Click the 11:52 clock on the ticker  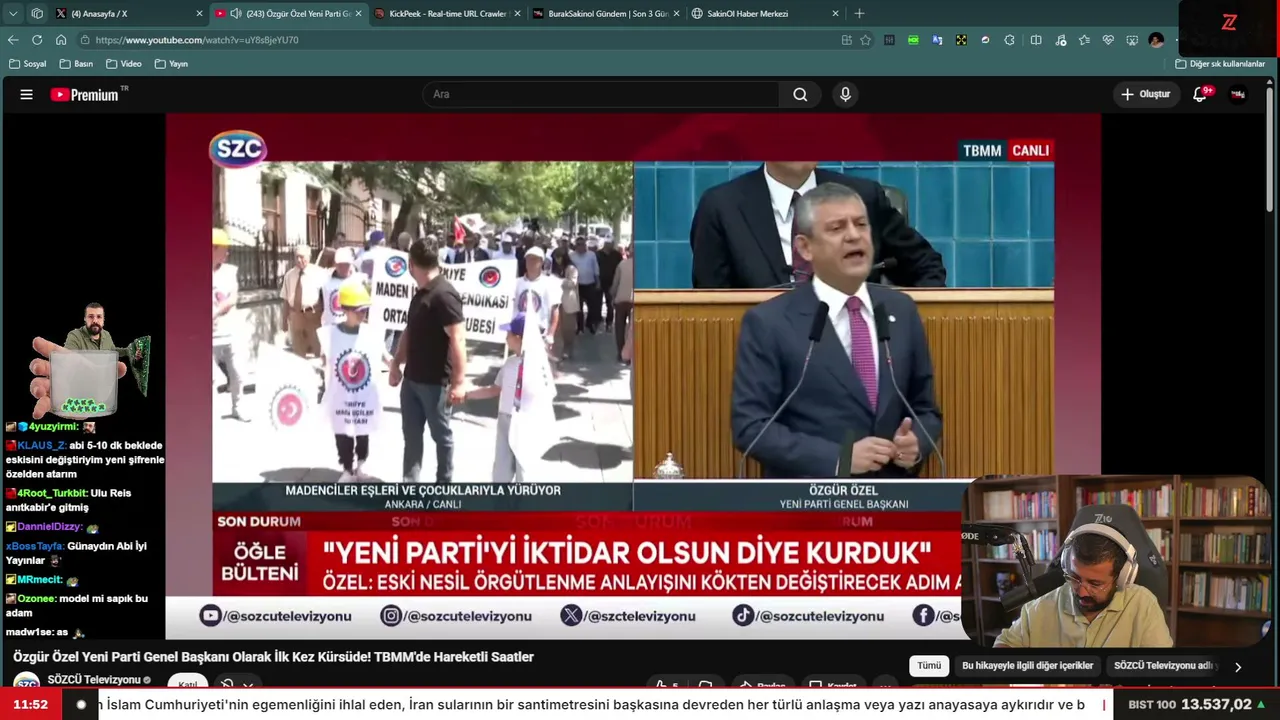point(31,705)
